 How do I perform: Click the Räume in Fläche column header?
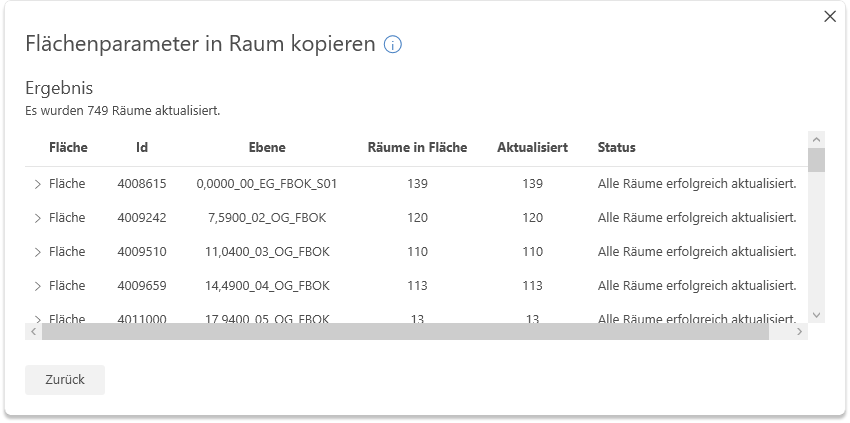(x=417, y=148)
